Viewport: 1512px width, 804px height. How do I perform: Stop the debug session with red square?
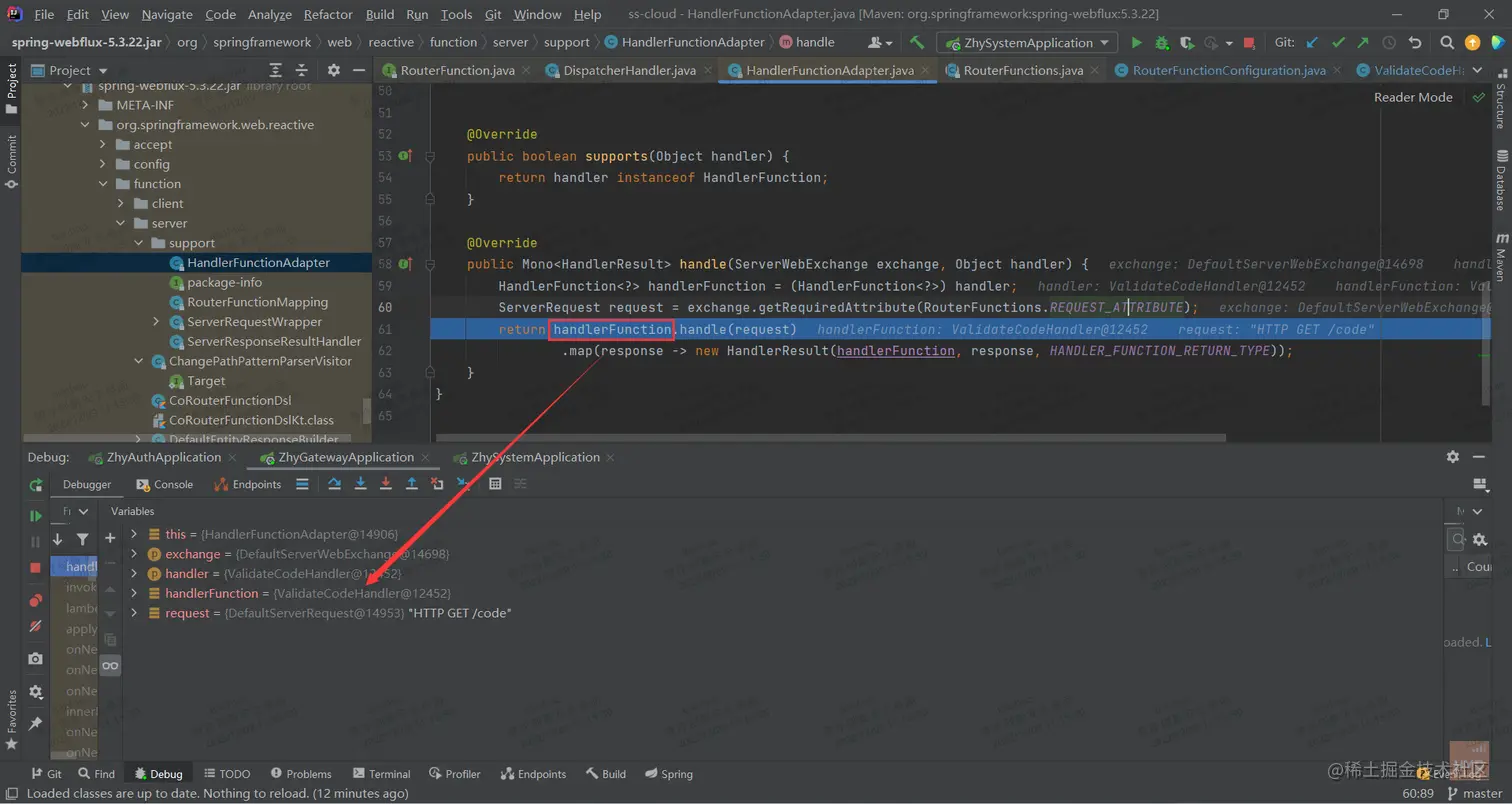(36, 567)
